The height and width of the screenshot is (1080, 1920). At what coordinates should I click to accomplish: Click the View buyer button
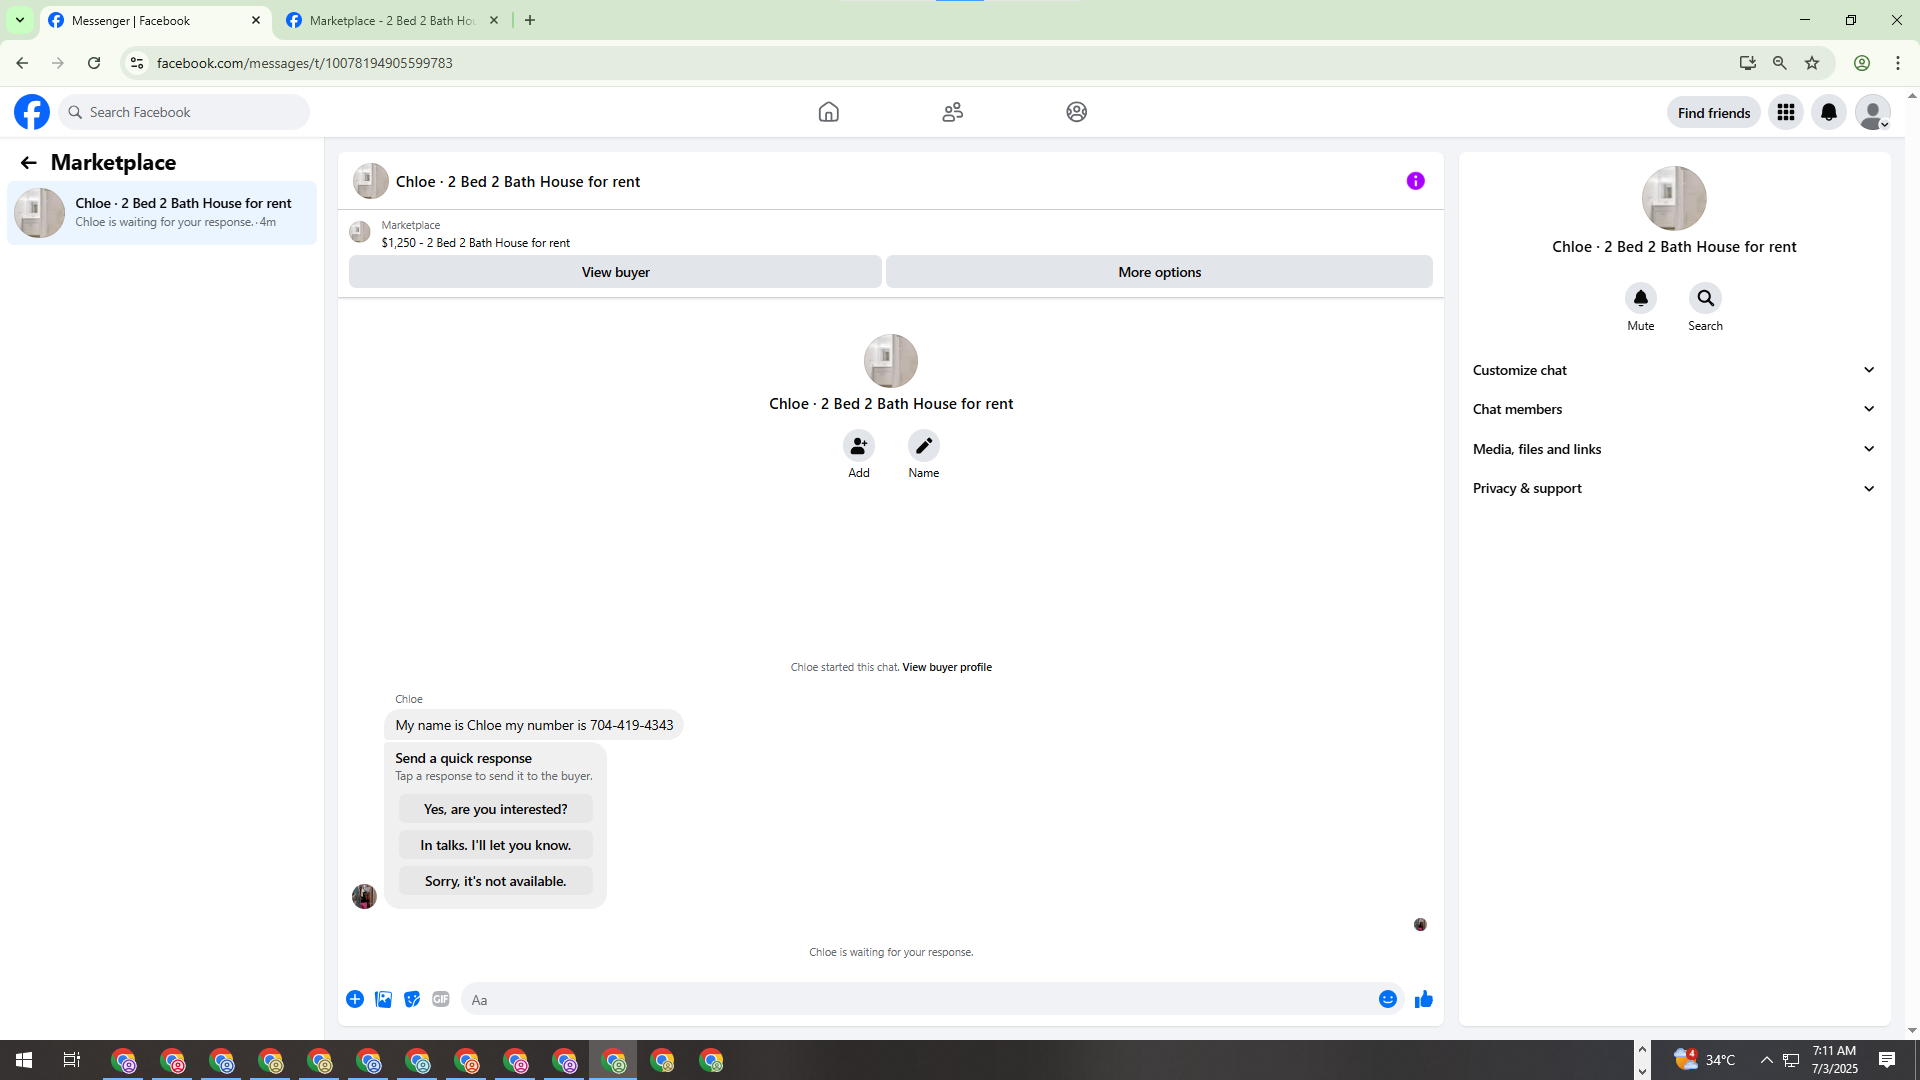(x=615, y=272)
